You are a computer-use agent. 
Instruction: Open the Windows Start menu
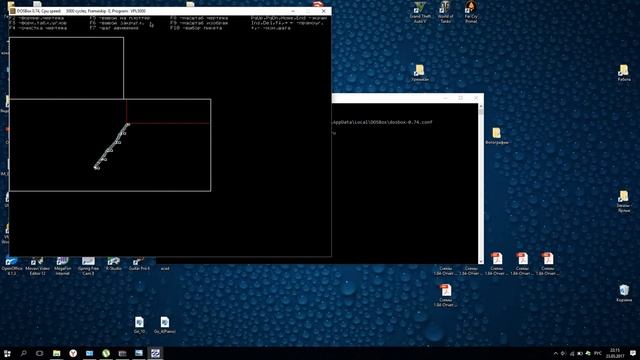click(x=7, y=353)
